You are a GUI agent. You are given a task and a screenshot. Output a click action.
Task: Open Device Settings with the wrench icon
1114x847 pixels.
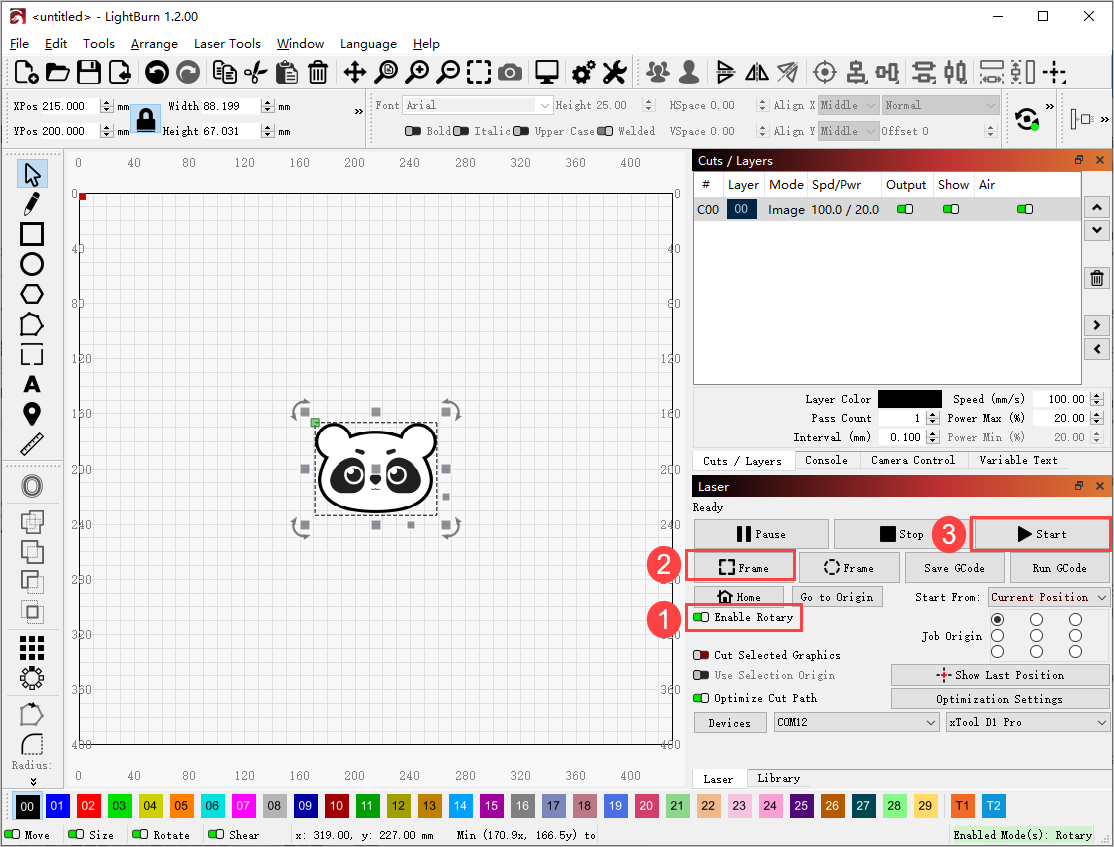coord(615,72)
